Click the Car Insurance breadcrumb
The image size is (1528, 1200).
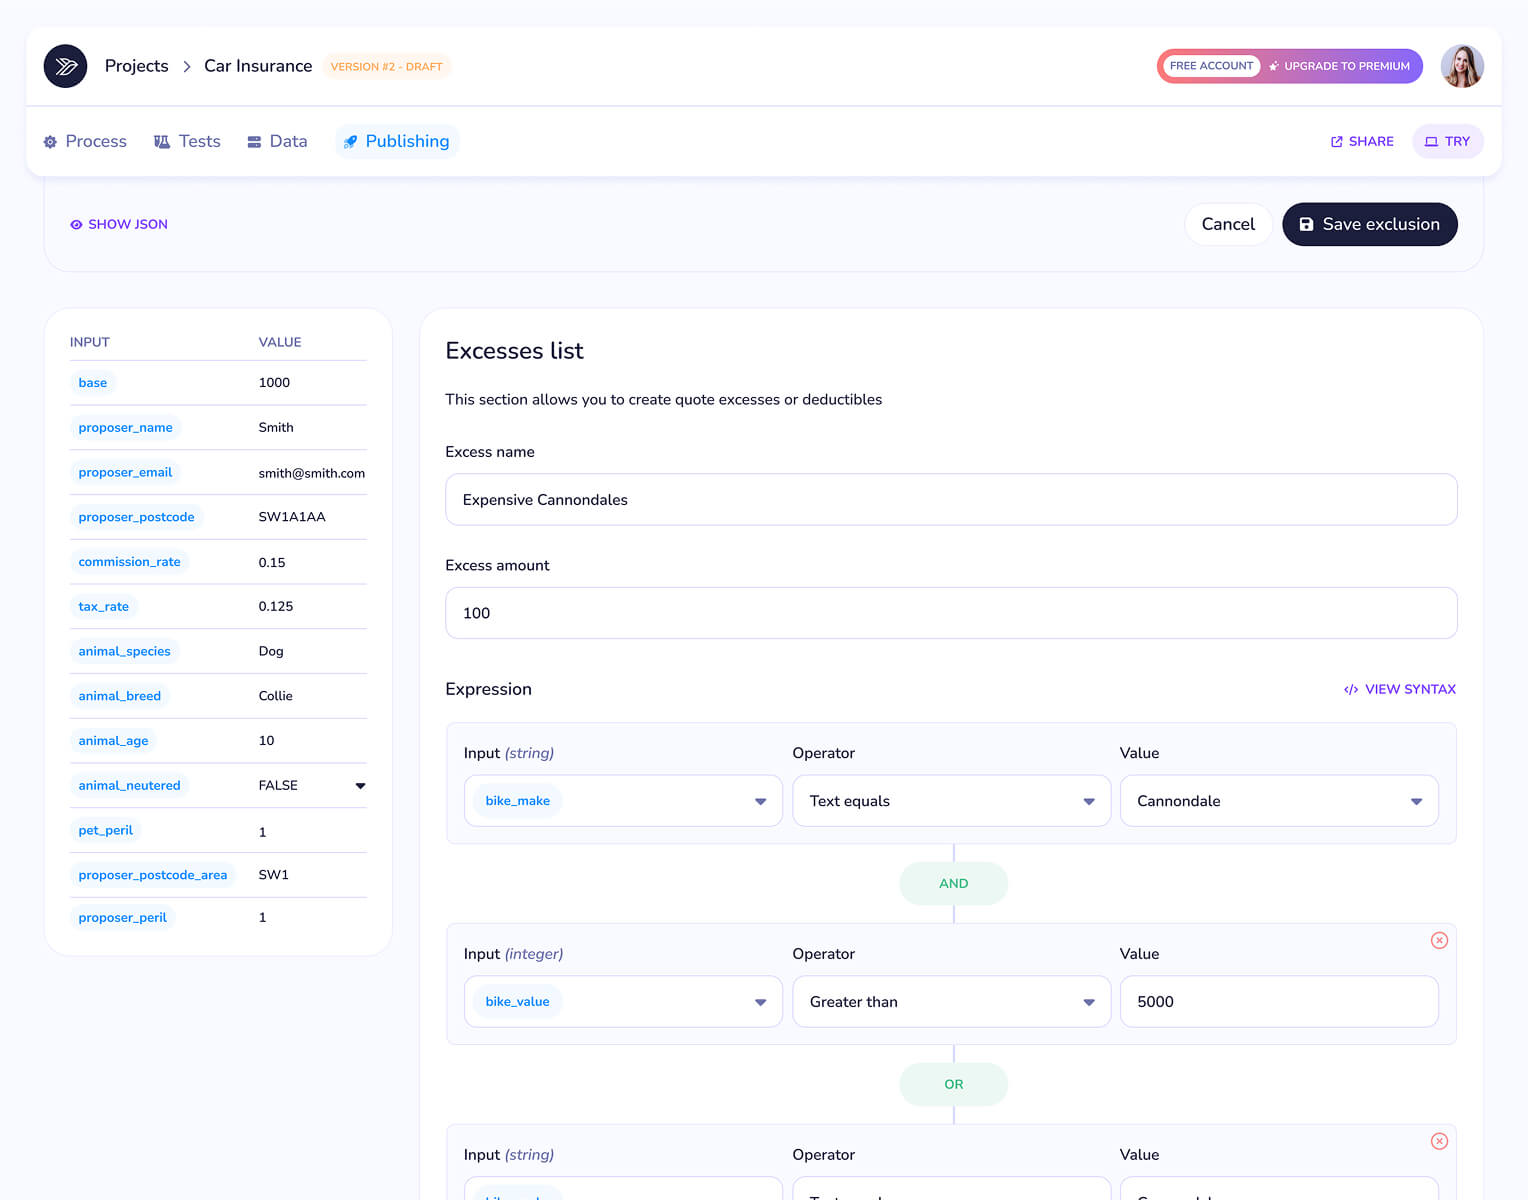point(258,66)
